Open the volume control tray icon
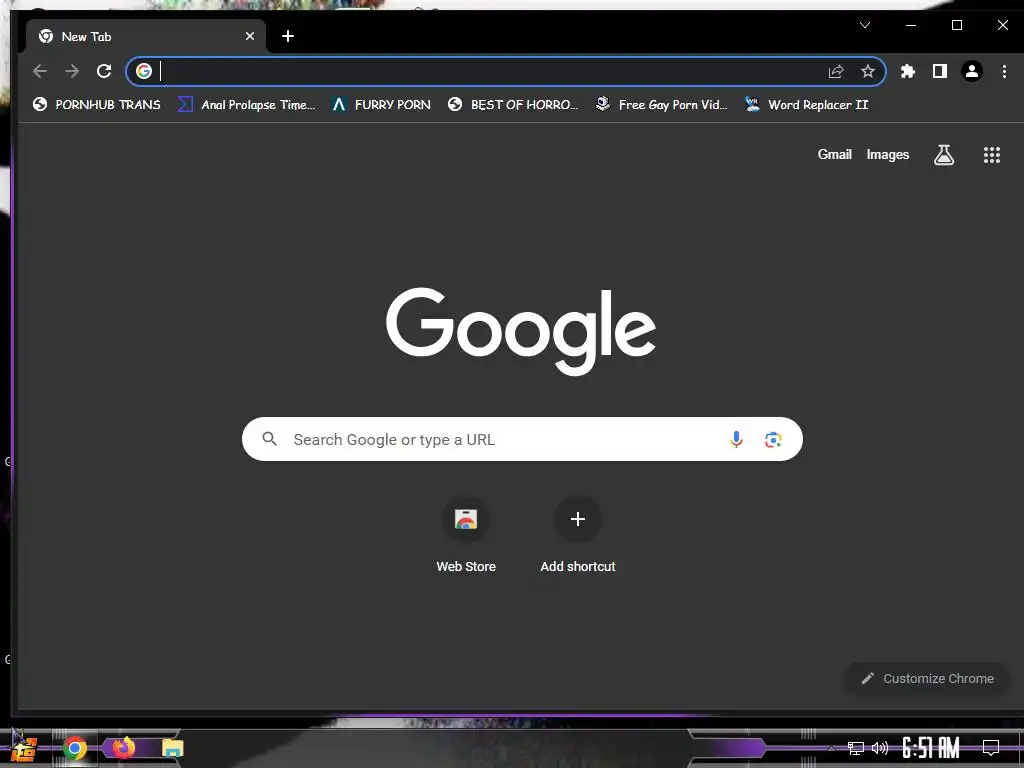This screenshot has width=1024, height=768. (x=880, y=748)
